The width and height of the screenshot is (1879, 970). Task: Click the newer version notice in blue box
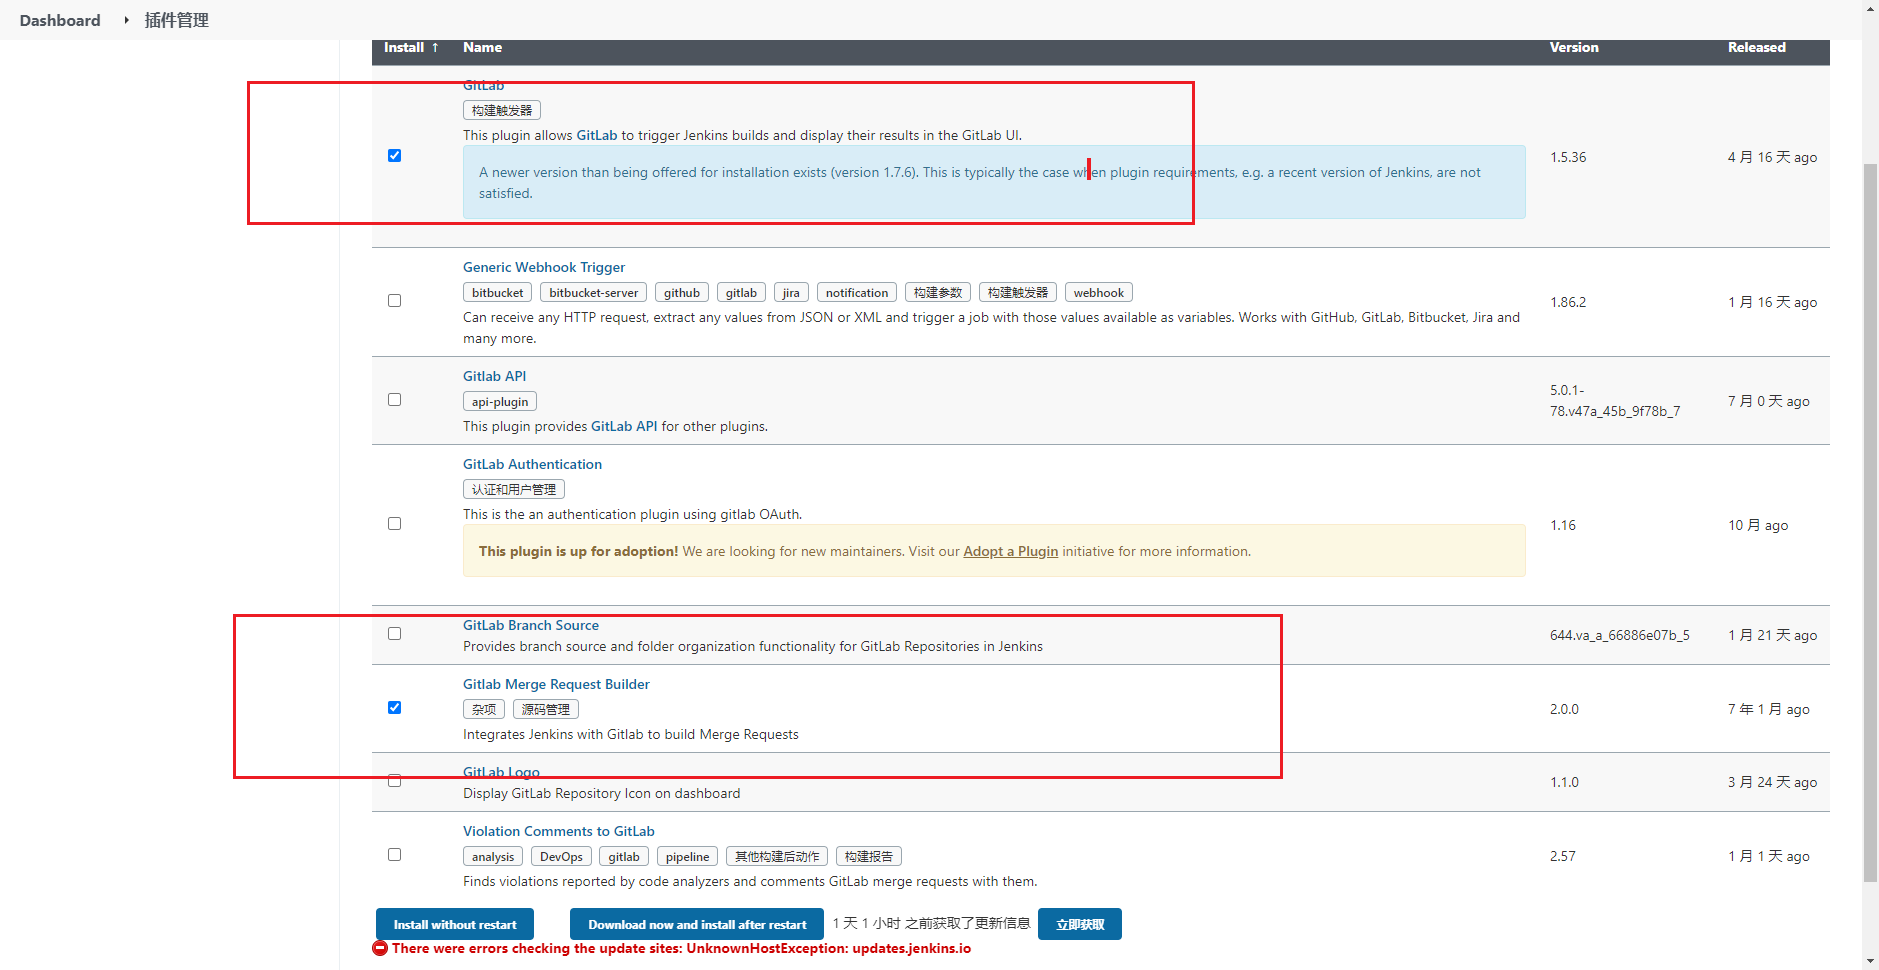point(994,182)
